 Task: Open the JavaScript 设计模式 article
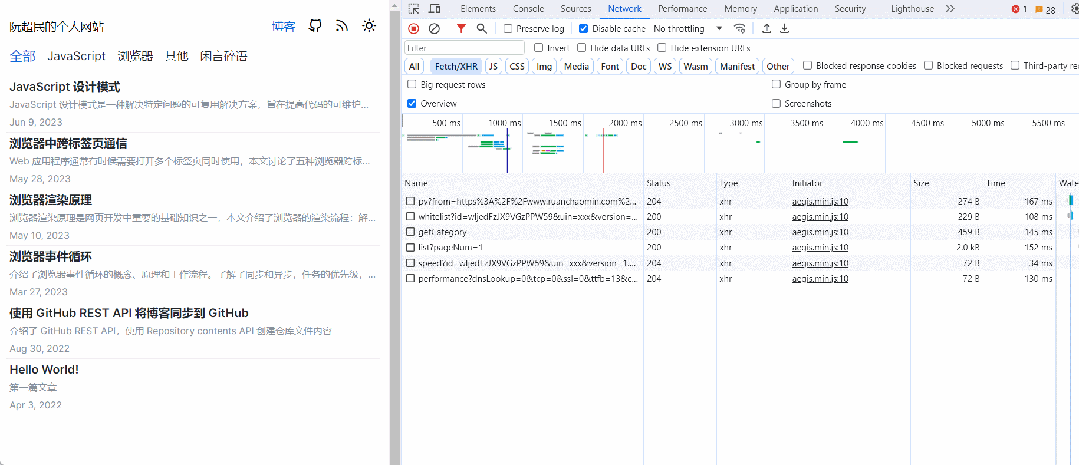pos(65,87)
